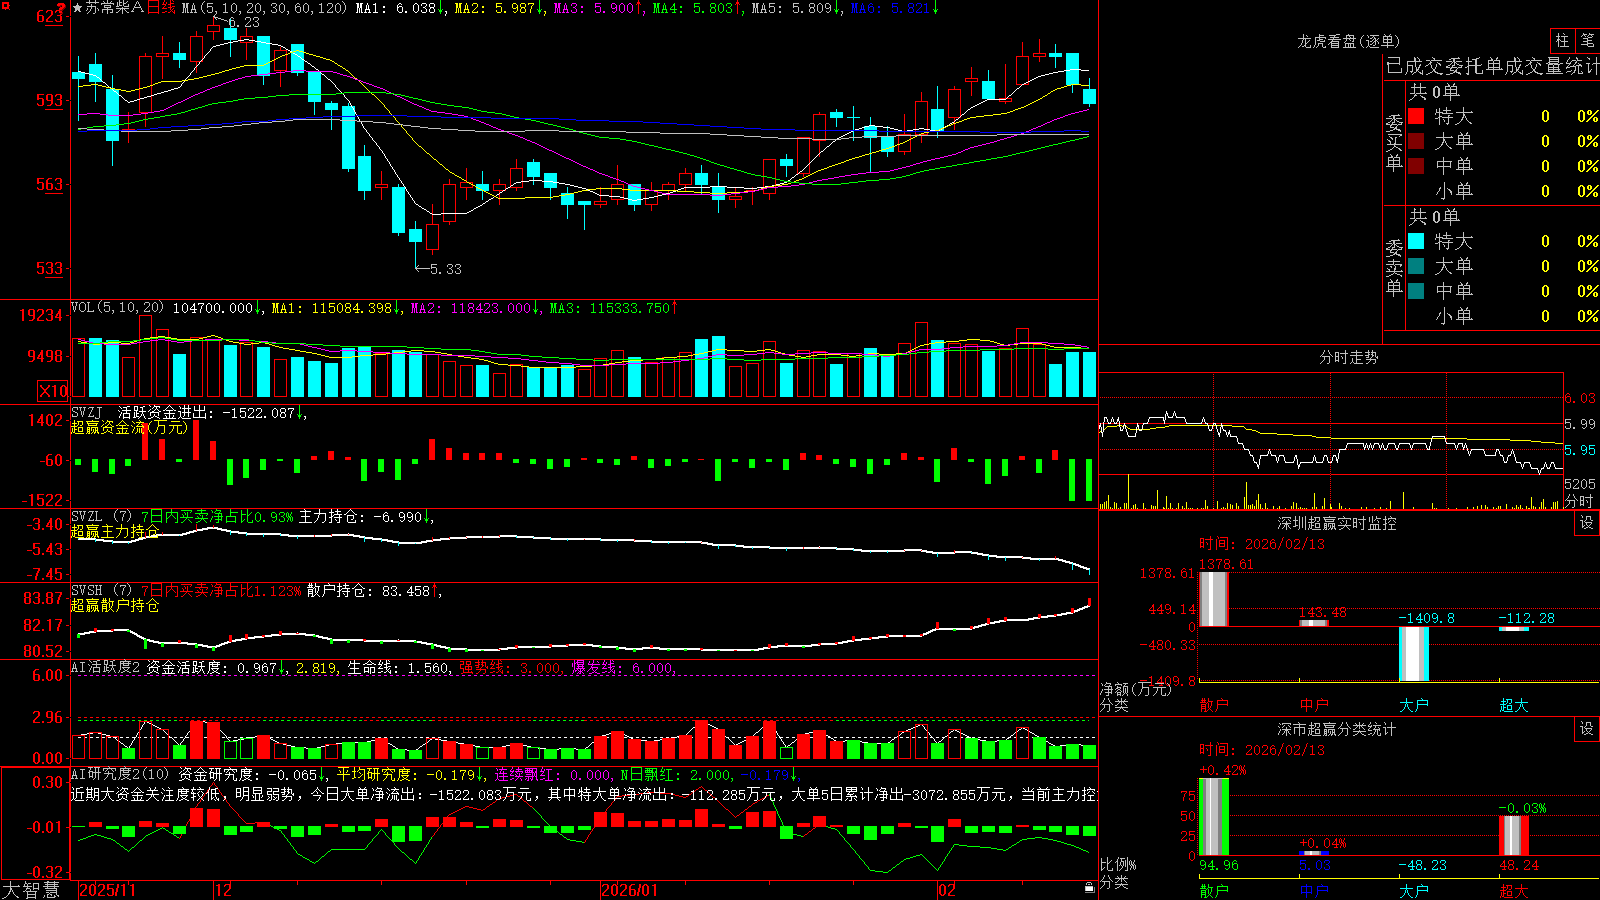
Task: Click the SVZJ indicator label
Action: [87, 412]
